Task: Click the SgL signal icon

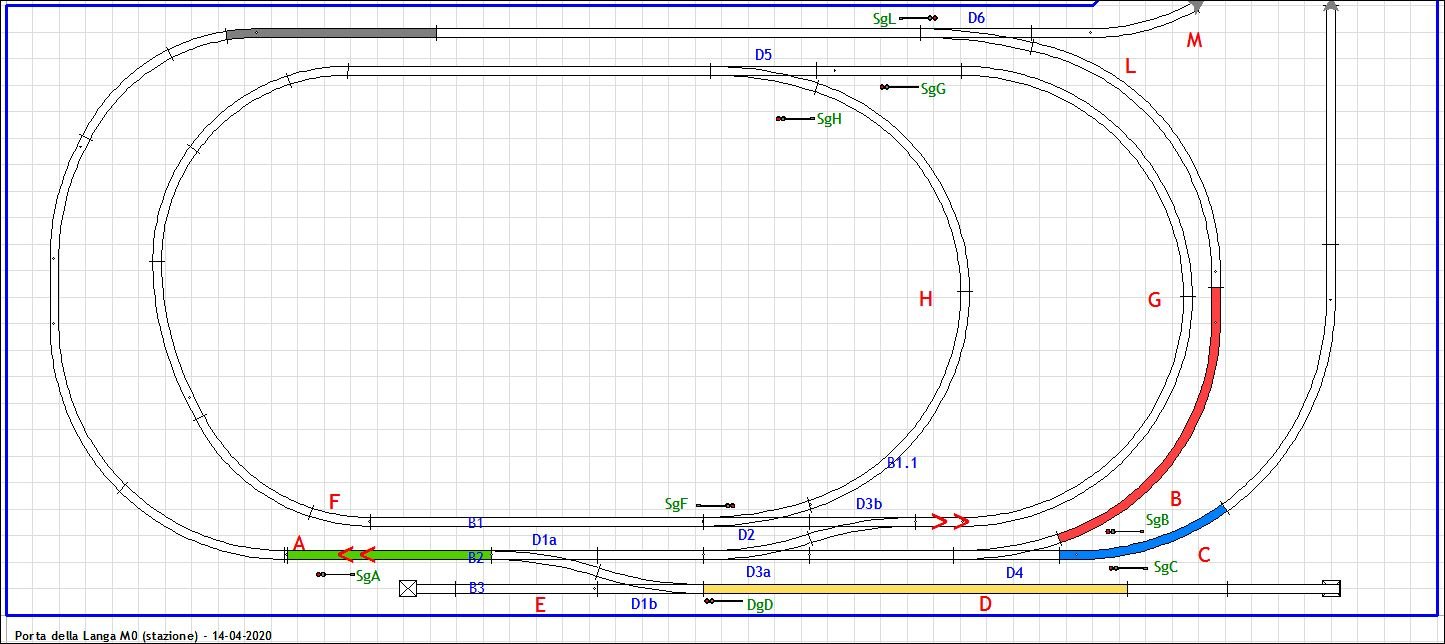Action: tap(931, 18)
